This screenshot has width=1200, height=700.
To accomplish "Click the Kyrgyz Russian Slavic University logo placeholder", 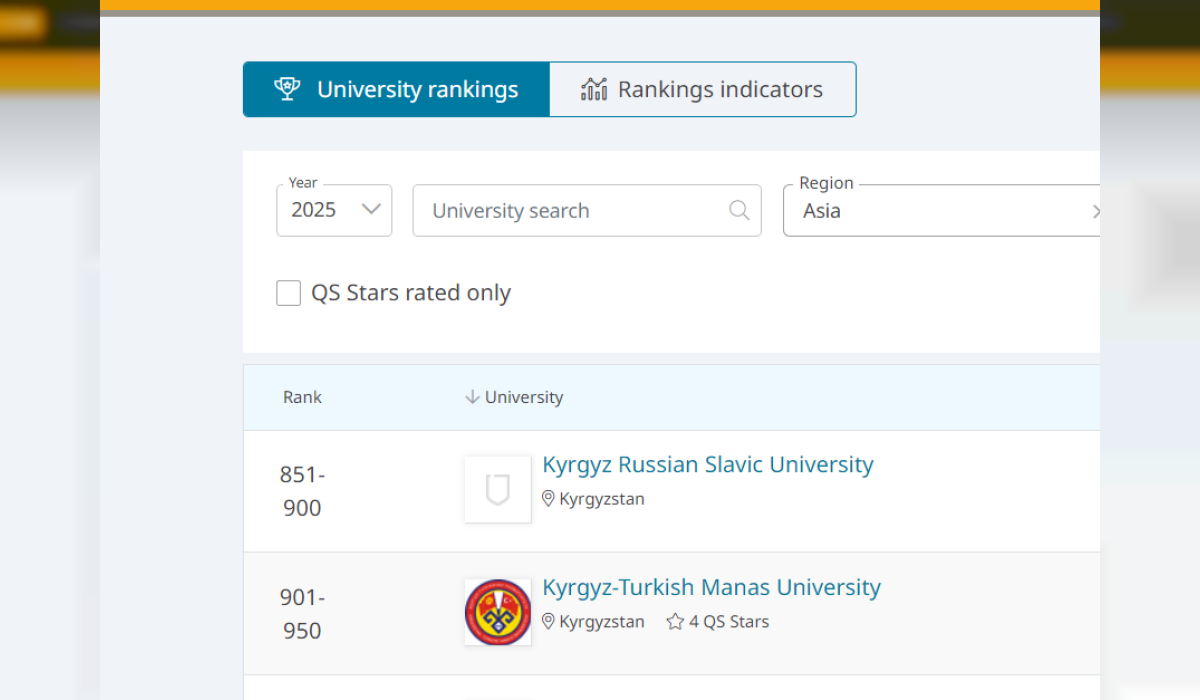I will point(498,490).
